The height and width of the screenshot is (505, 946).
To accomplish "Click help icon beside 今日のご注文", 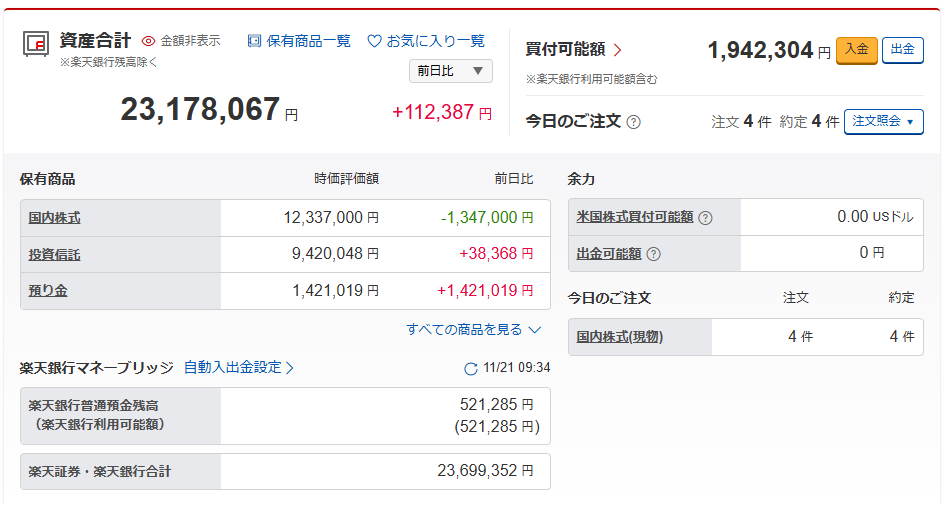I will (633, 122).
